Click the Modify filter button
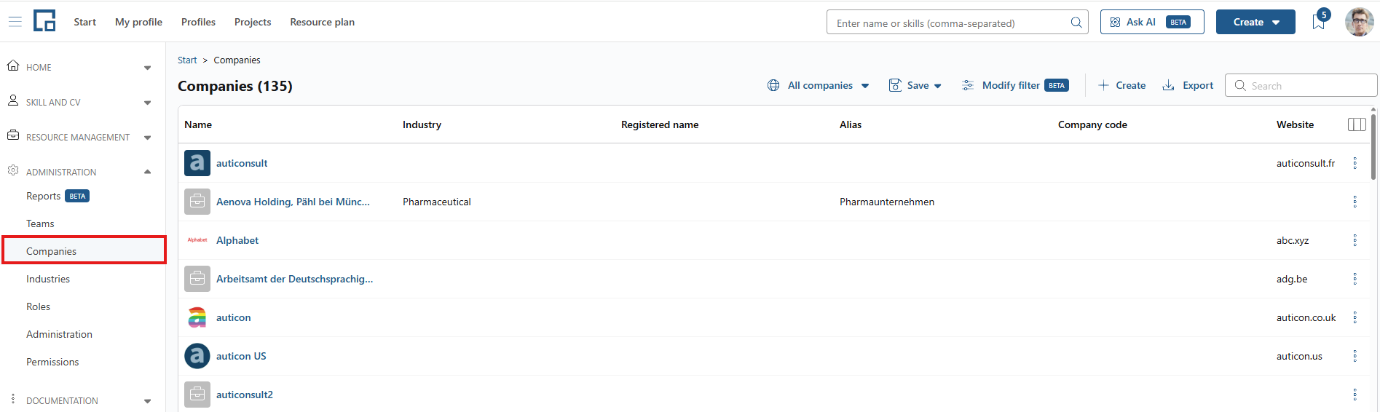This screenshot has width=1380, height=412. point(1015,86)
